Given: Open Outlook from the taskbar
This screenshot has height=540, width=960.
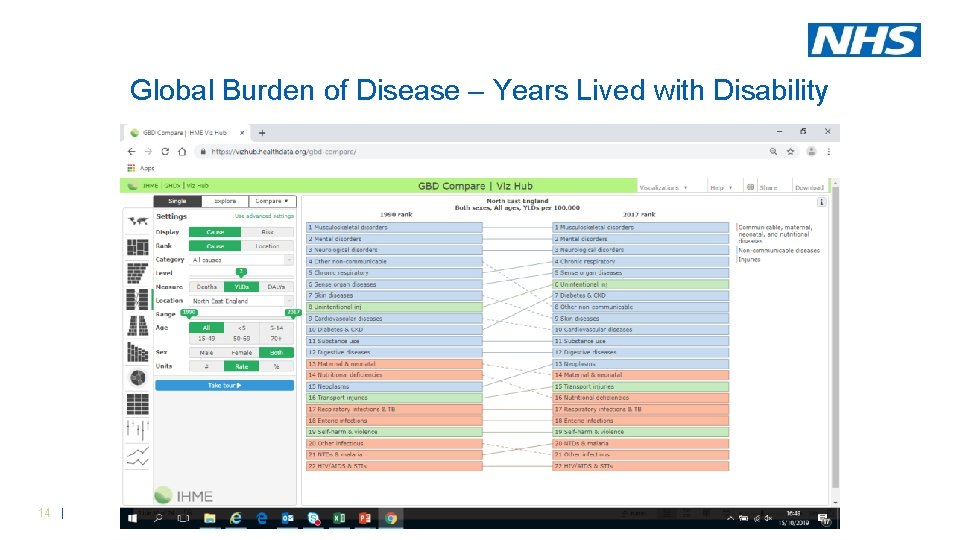Looking at the screenshot, I should tap(287, 519).
